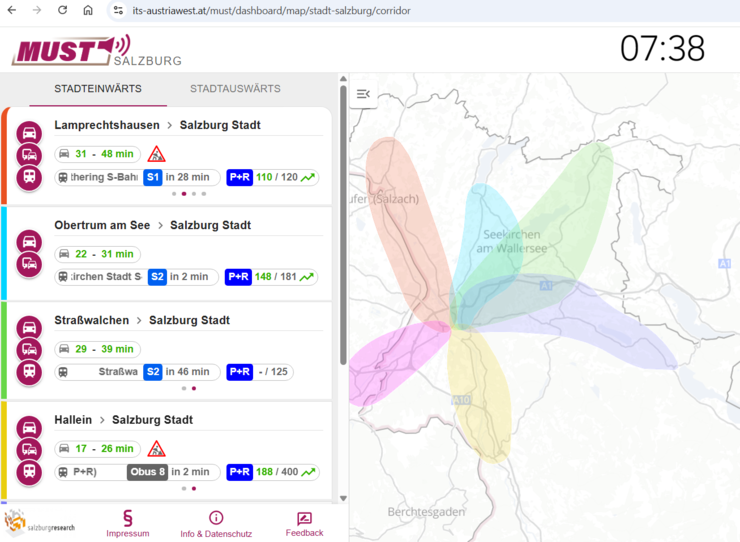This screenshot has width=740, height=542.
Task: Click 31 - 48 min travel time
Action: pos(98,154)
